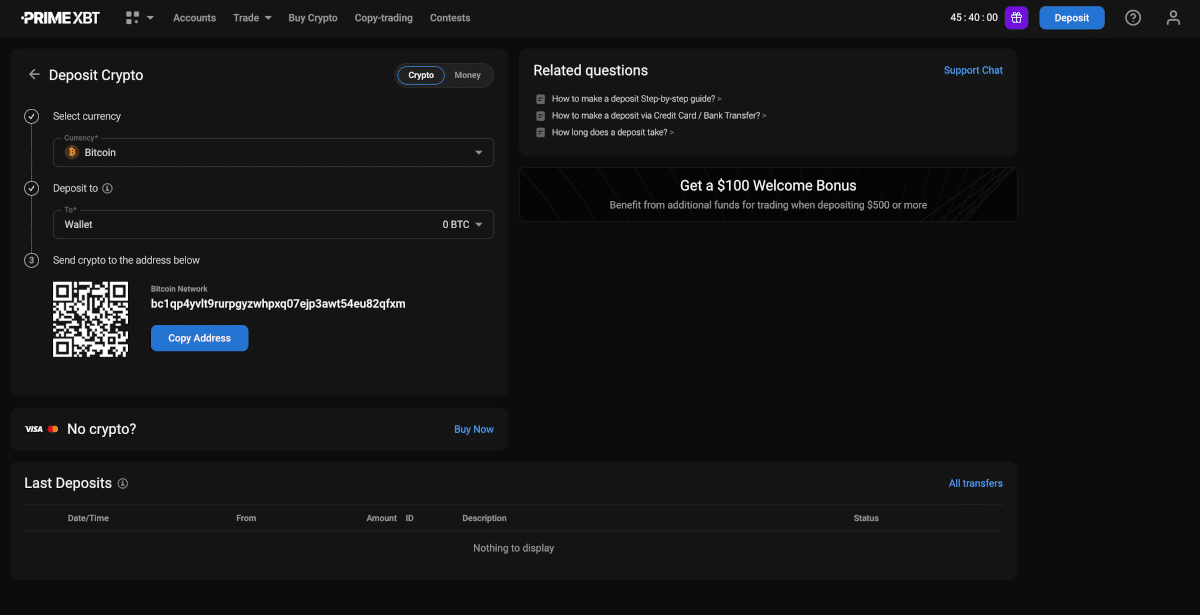Expand the Currency dropdown showing Bitcoin
The image size is (1200, 615).
tap(273, 152)
